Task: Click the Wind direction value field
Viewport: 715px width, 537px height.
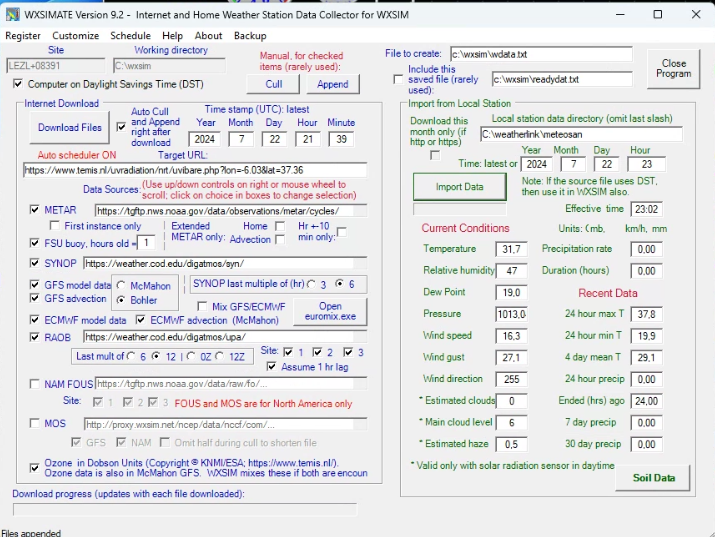Action: (511, 379)
